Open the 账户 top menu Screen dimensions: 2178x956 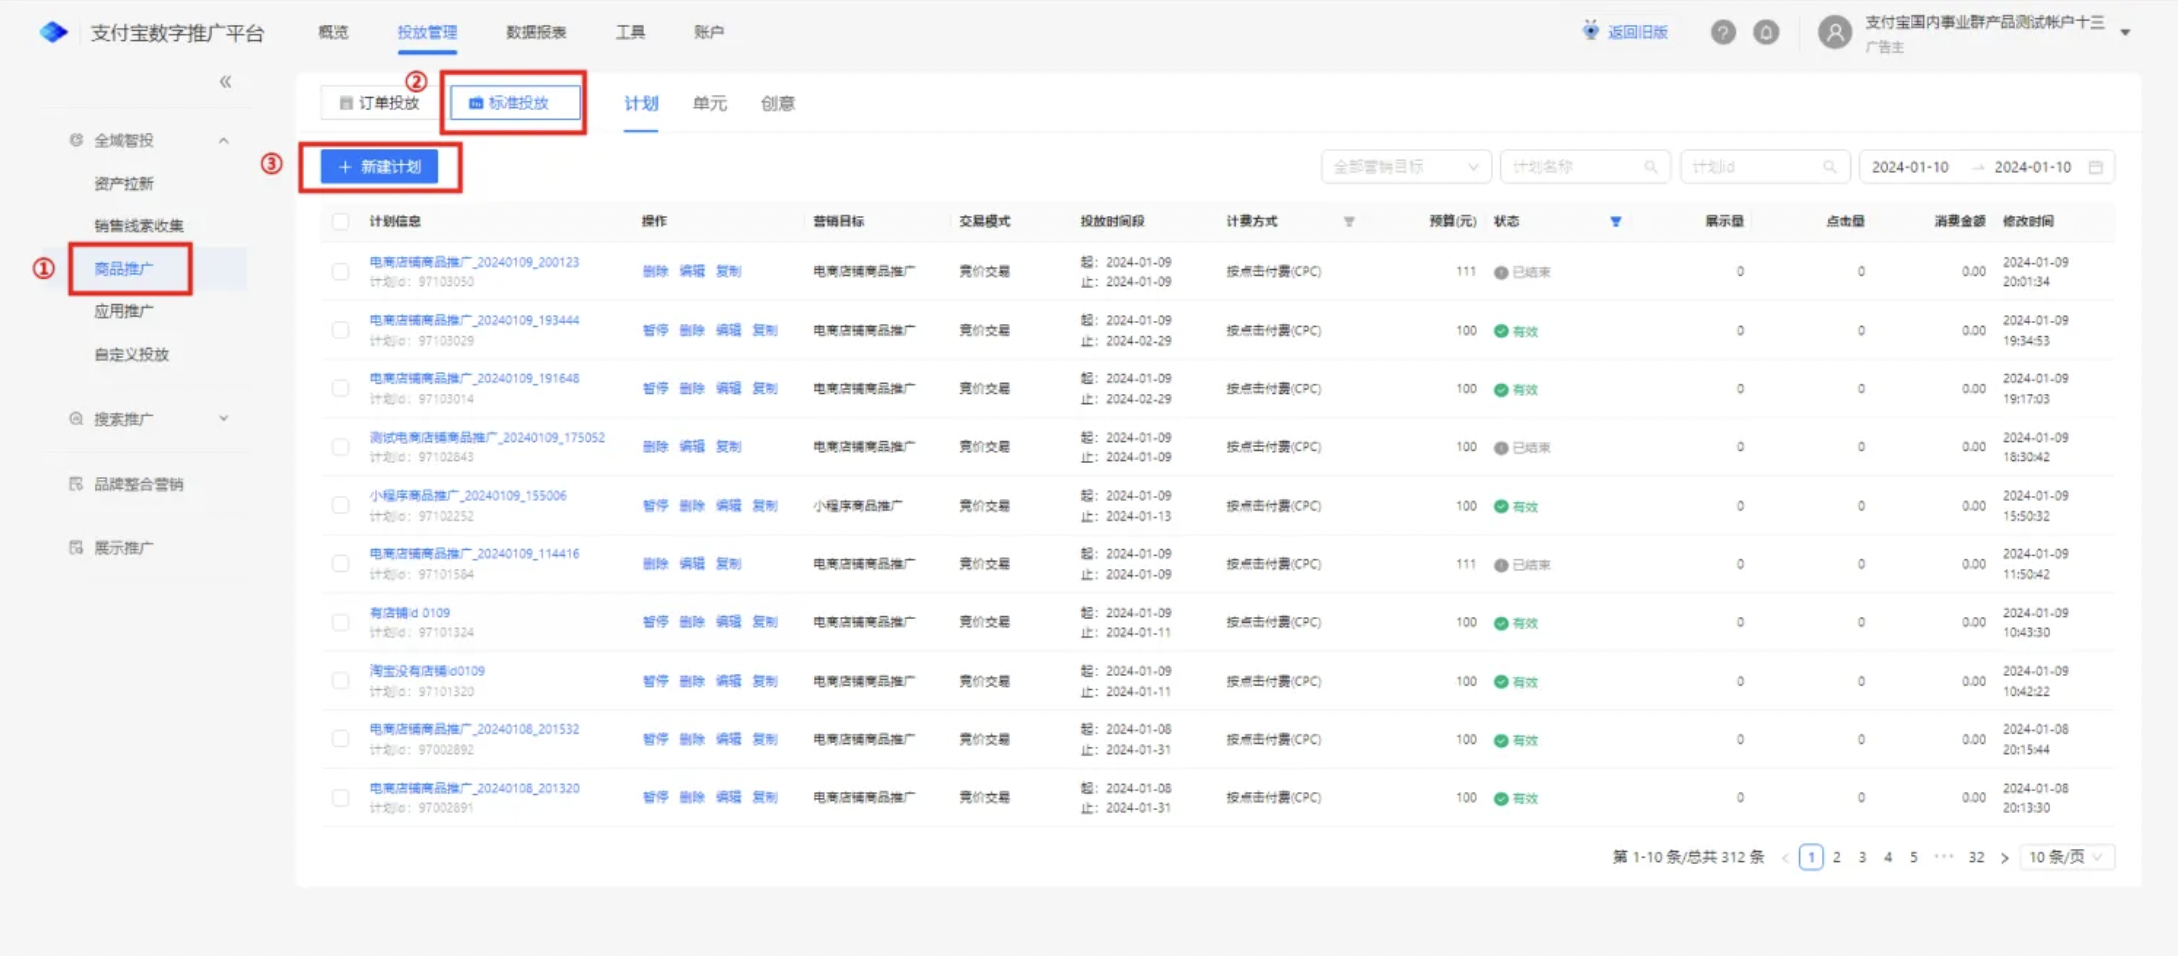[709, 32]
